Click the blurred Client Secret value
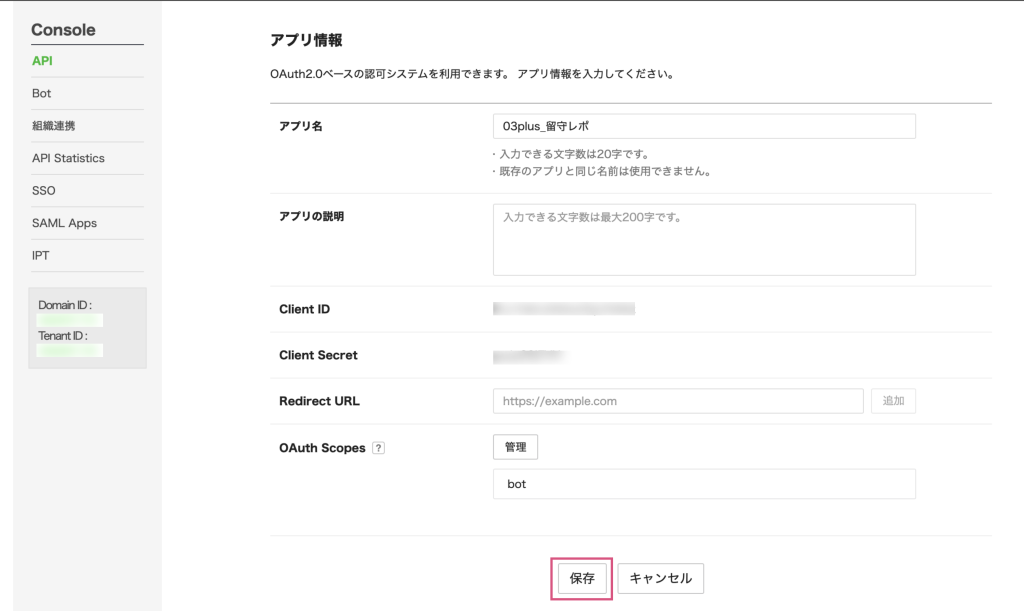This screenshot has width=1024, height=611. point(530,355)
